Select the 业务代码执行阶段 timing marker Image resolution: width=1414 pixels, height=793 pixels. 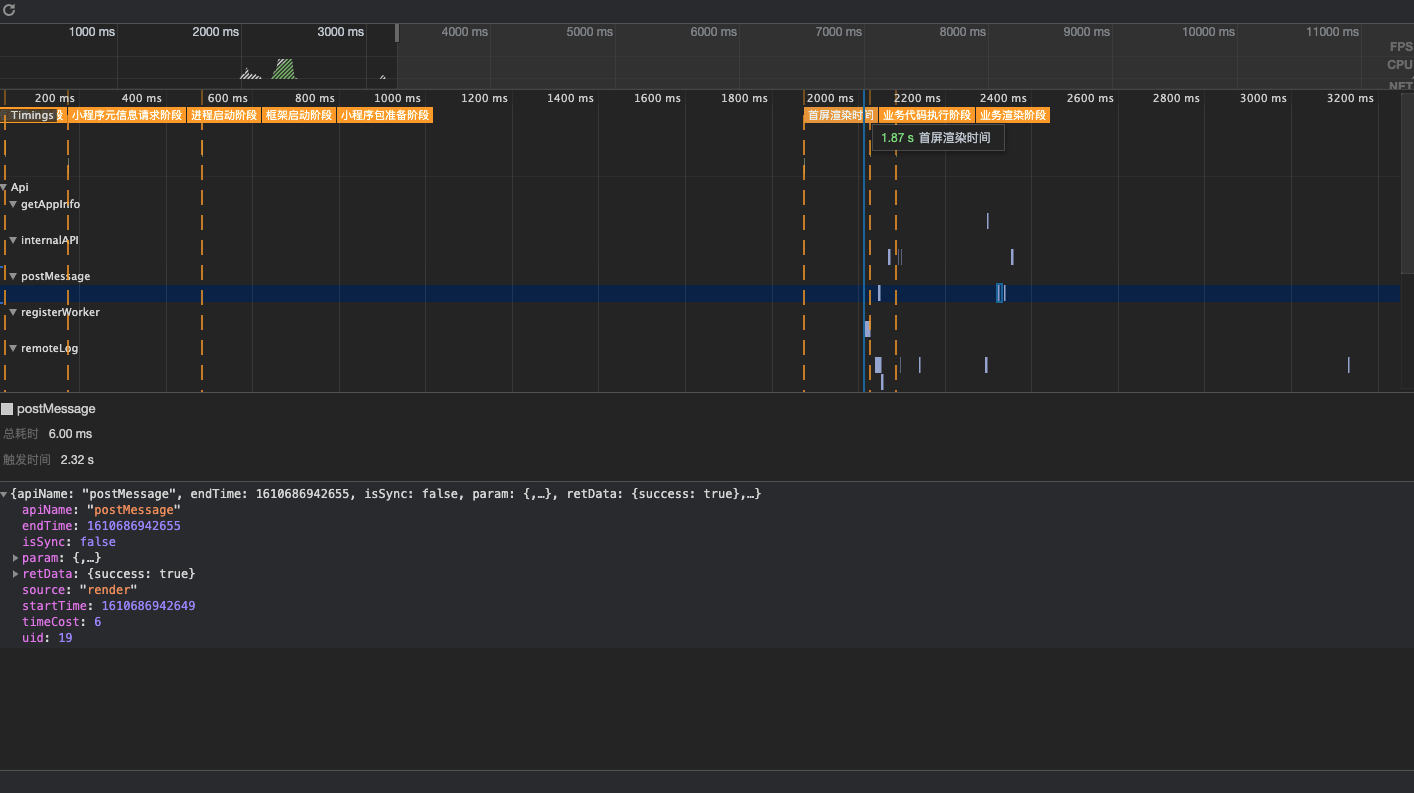(x=926, y=115)
